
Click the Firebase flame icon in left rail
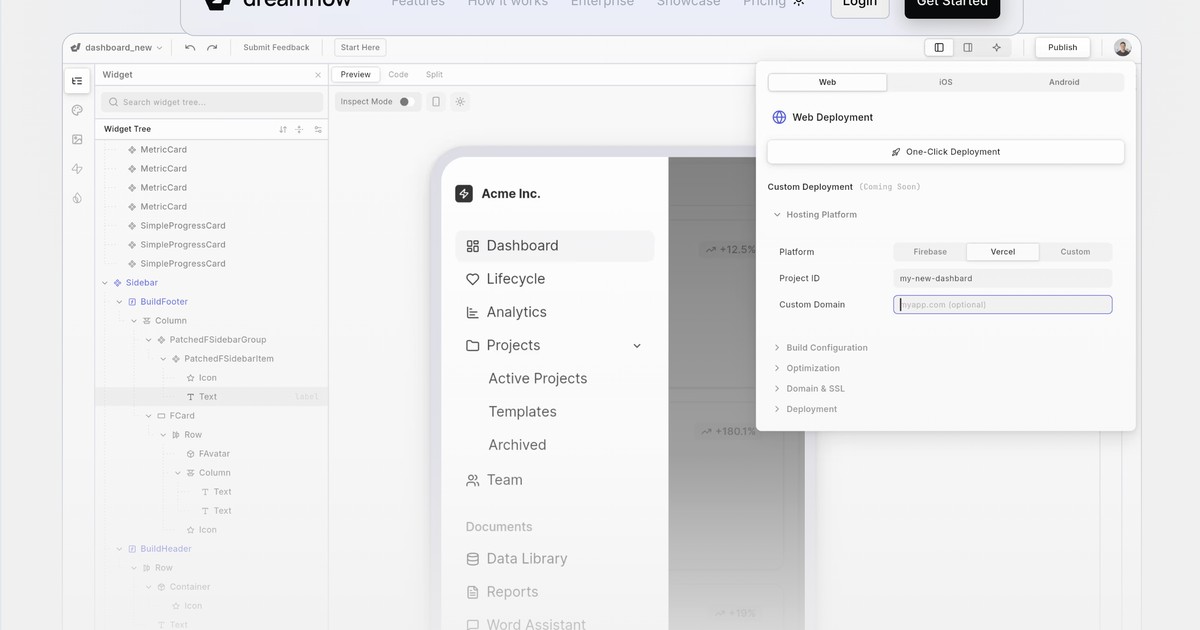click(x=77, y=198)
